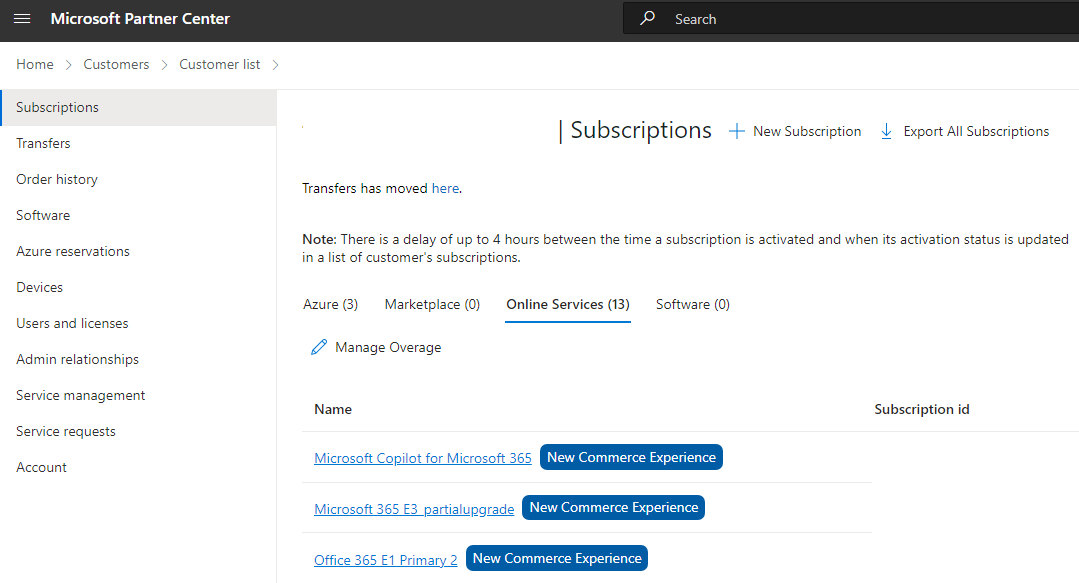Select Subscriptions in the sidebar
This screenshot has height=583, width=1079.
point(138,107)
